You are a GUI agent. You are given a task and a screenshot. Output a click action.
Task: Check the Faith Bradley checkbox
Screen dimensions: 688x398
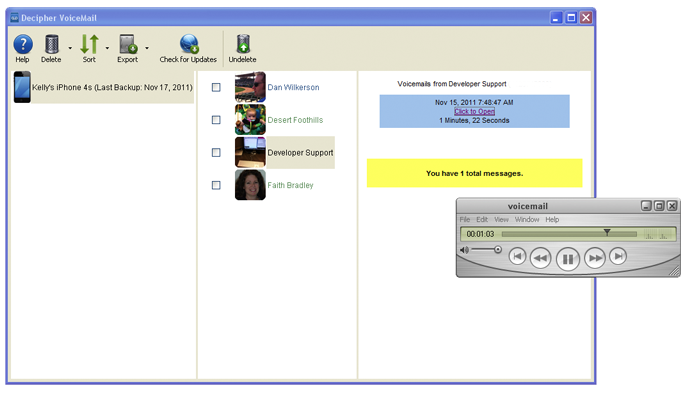click(x=216, y=185)
